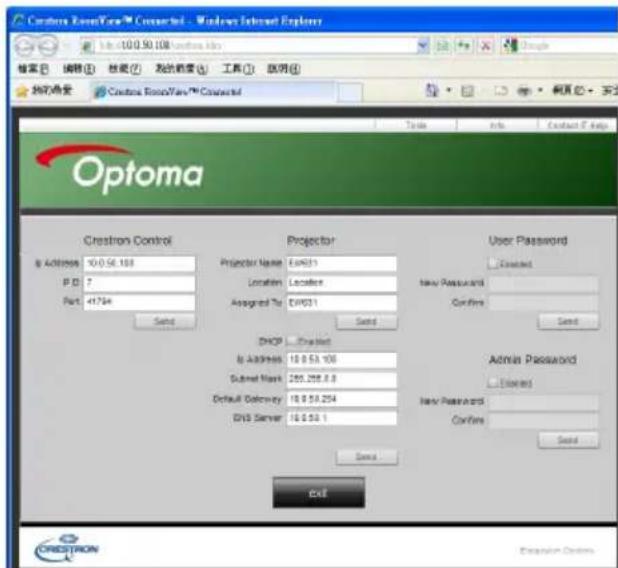Toggle the DHCP Enabled checkbox
The image size is (618, 568).
[x=292, y=341]
